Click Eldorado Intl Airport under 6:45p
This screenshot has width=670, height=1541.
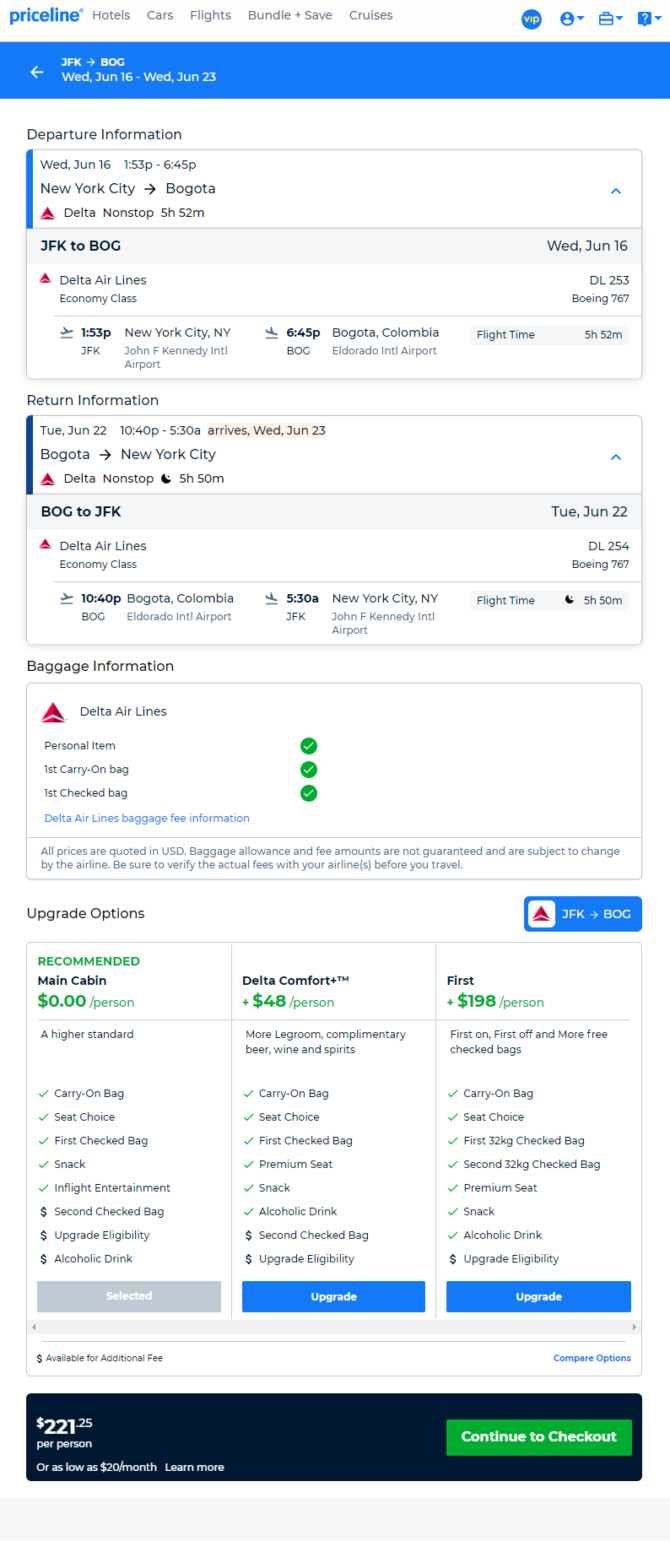pyautogui.click(x=384, y=351)
